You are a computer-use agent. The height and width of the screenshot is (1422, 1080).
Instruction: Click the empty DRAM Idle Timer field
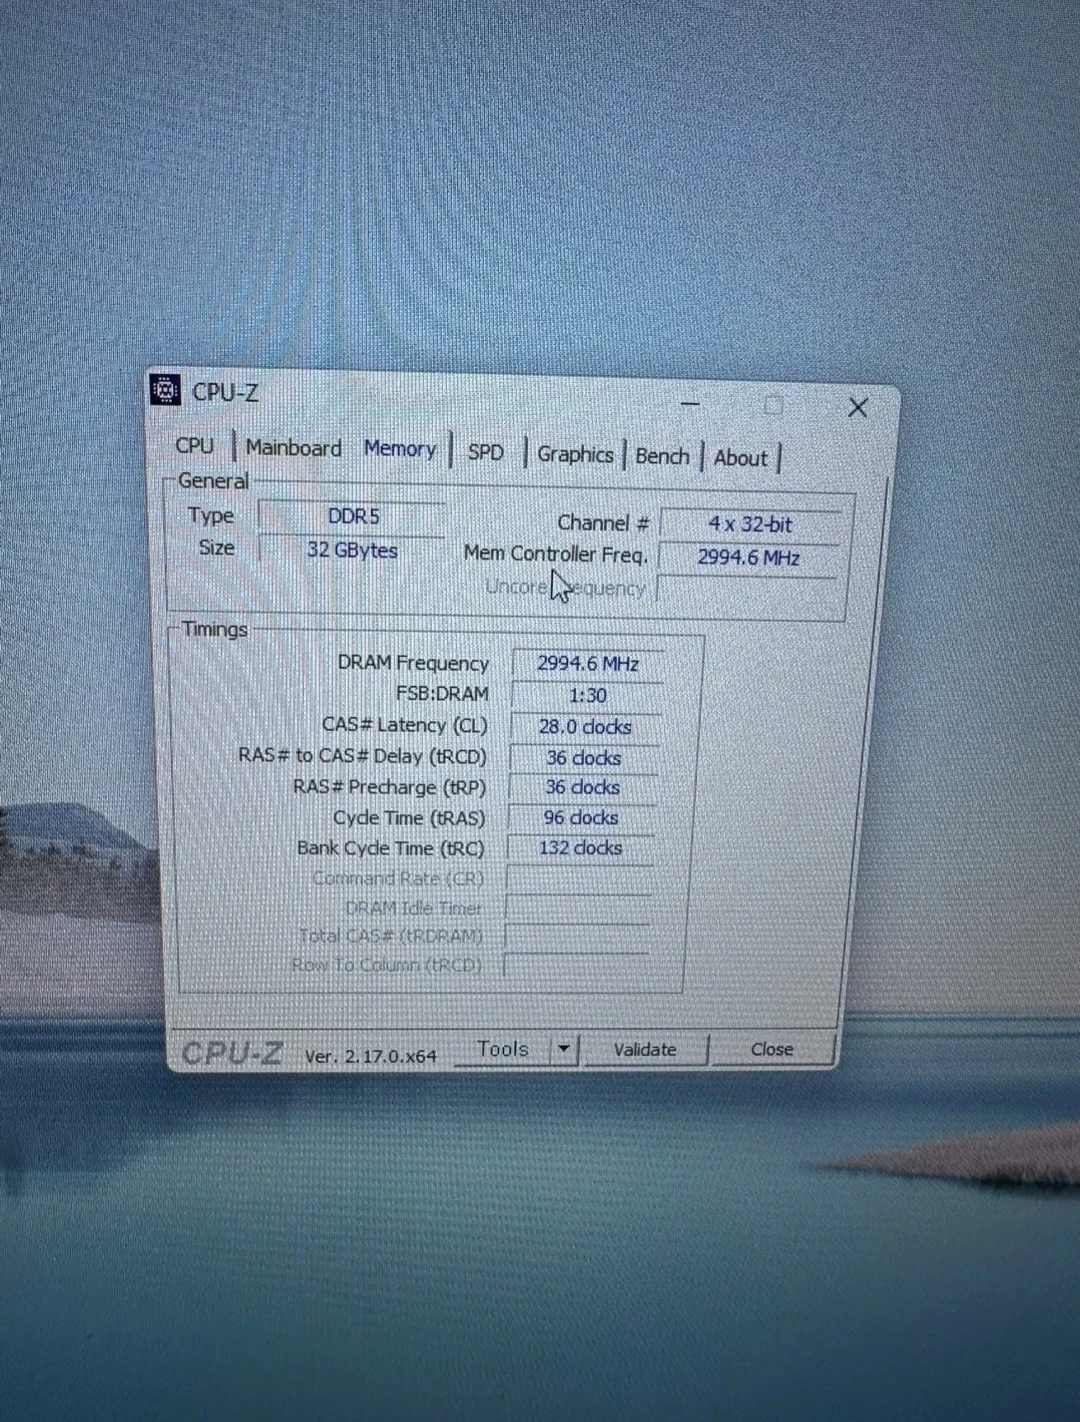(x=578, y=908)
